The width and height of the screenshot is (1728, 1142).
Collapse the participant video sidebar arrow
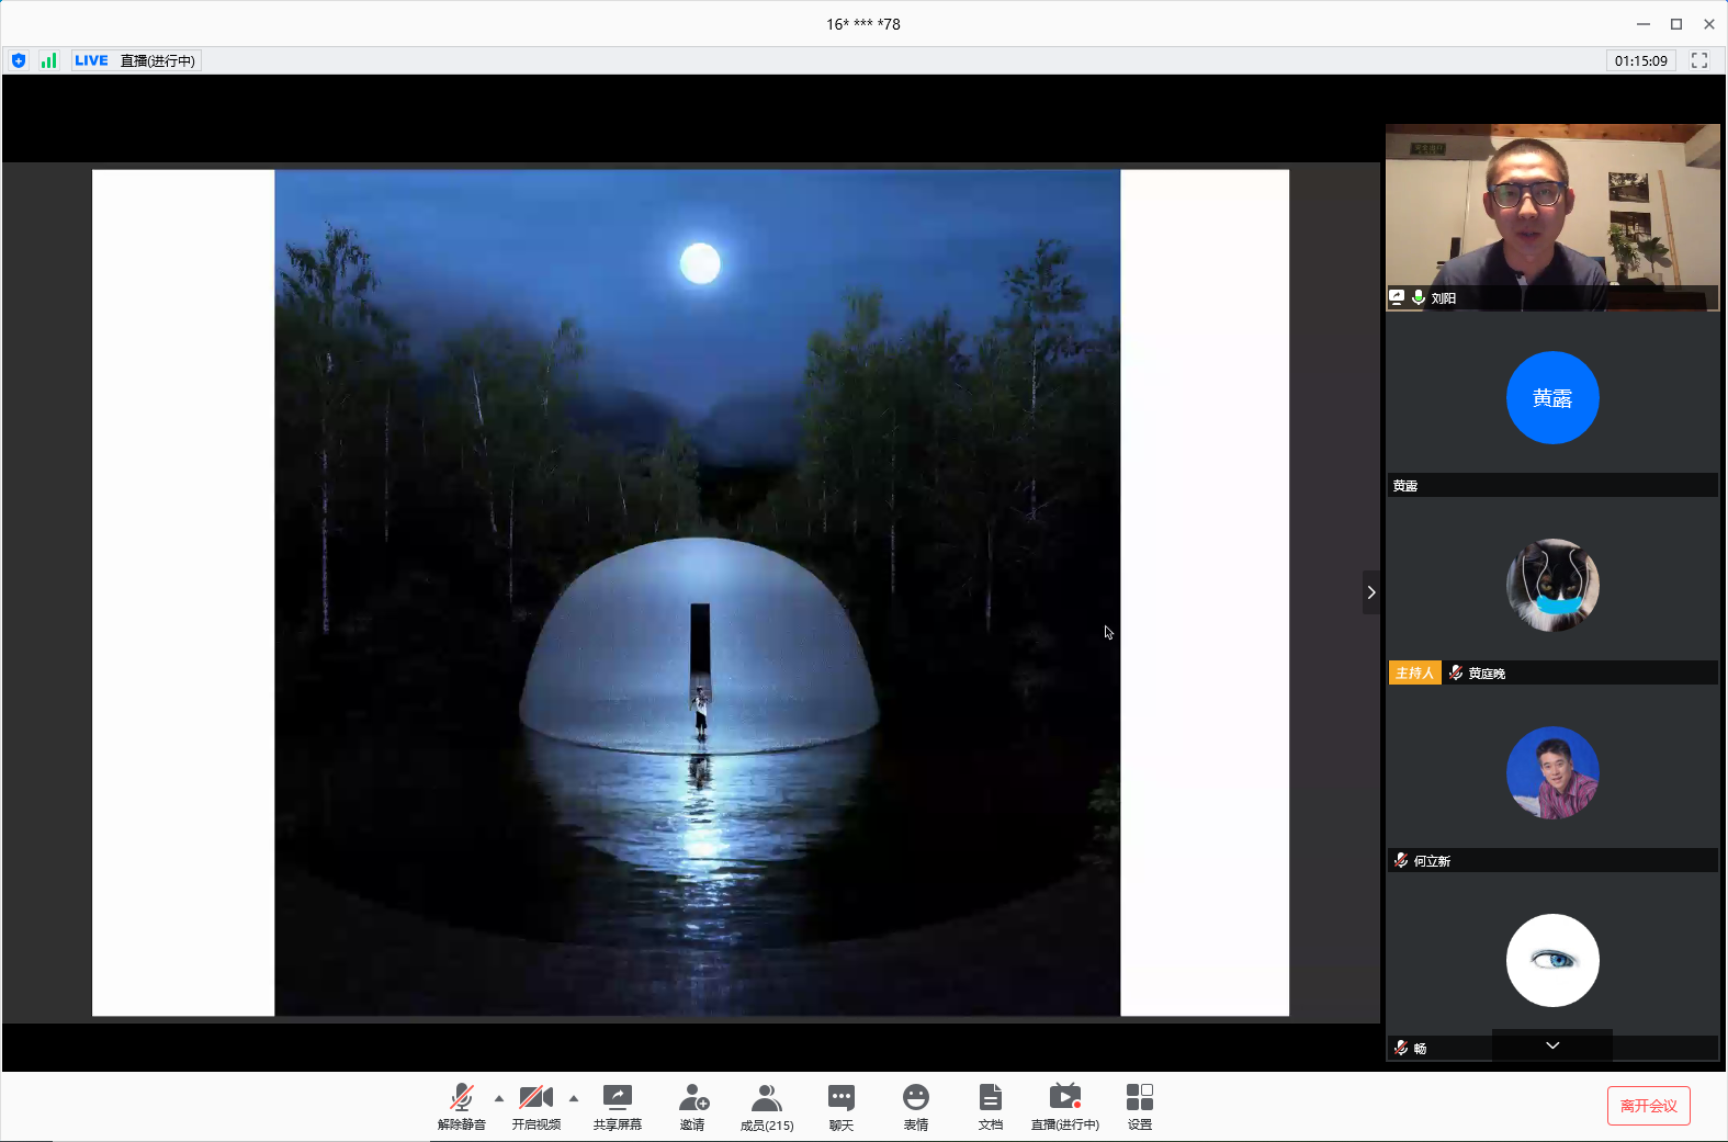tap(1371, 592)
